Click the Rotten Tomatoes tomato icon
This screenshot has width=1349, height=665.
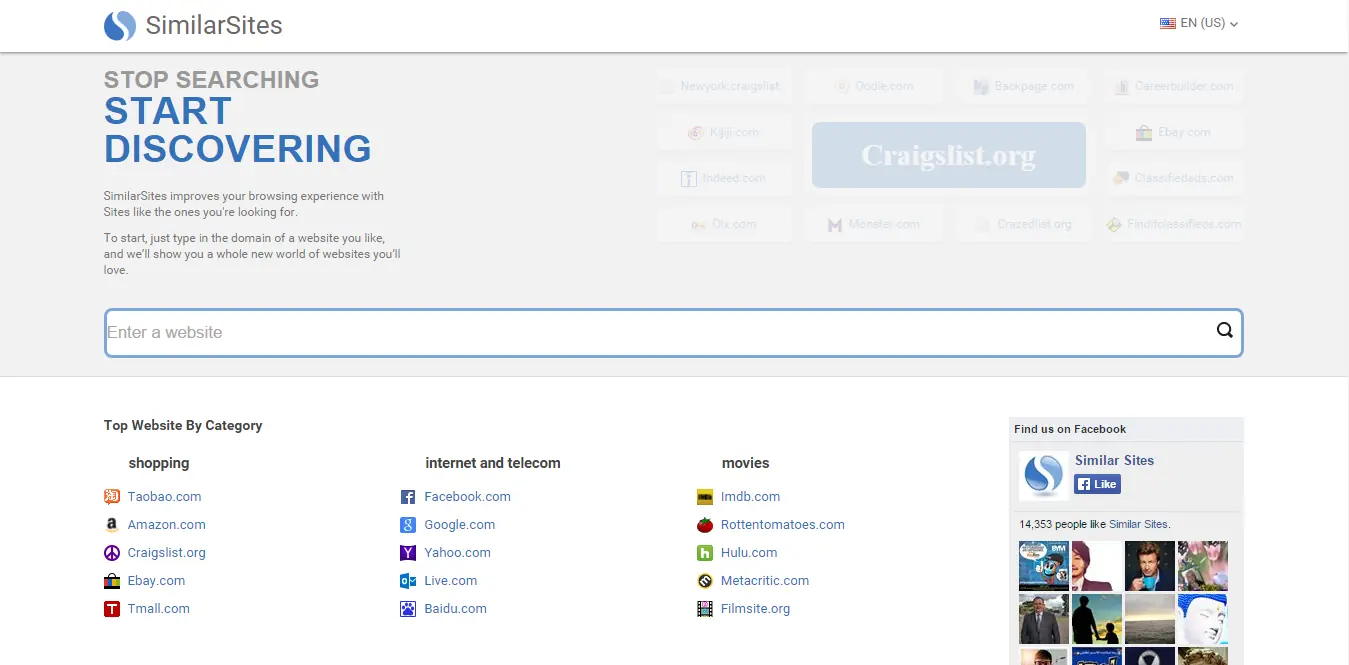[703, 524]
